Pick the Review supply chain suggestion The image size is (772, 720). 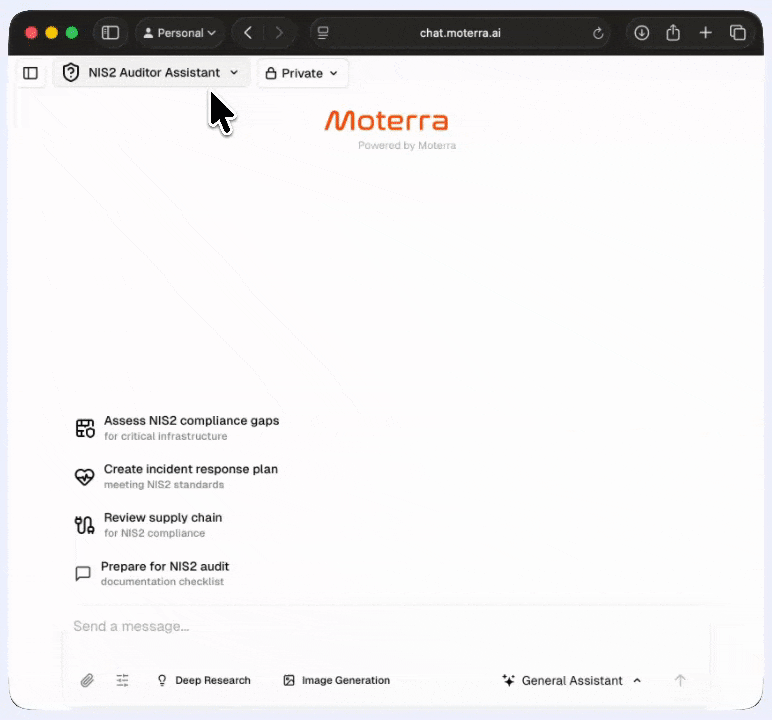(149, 525)
